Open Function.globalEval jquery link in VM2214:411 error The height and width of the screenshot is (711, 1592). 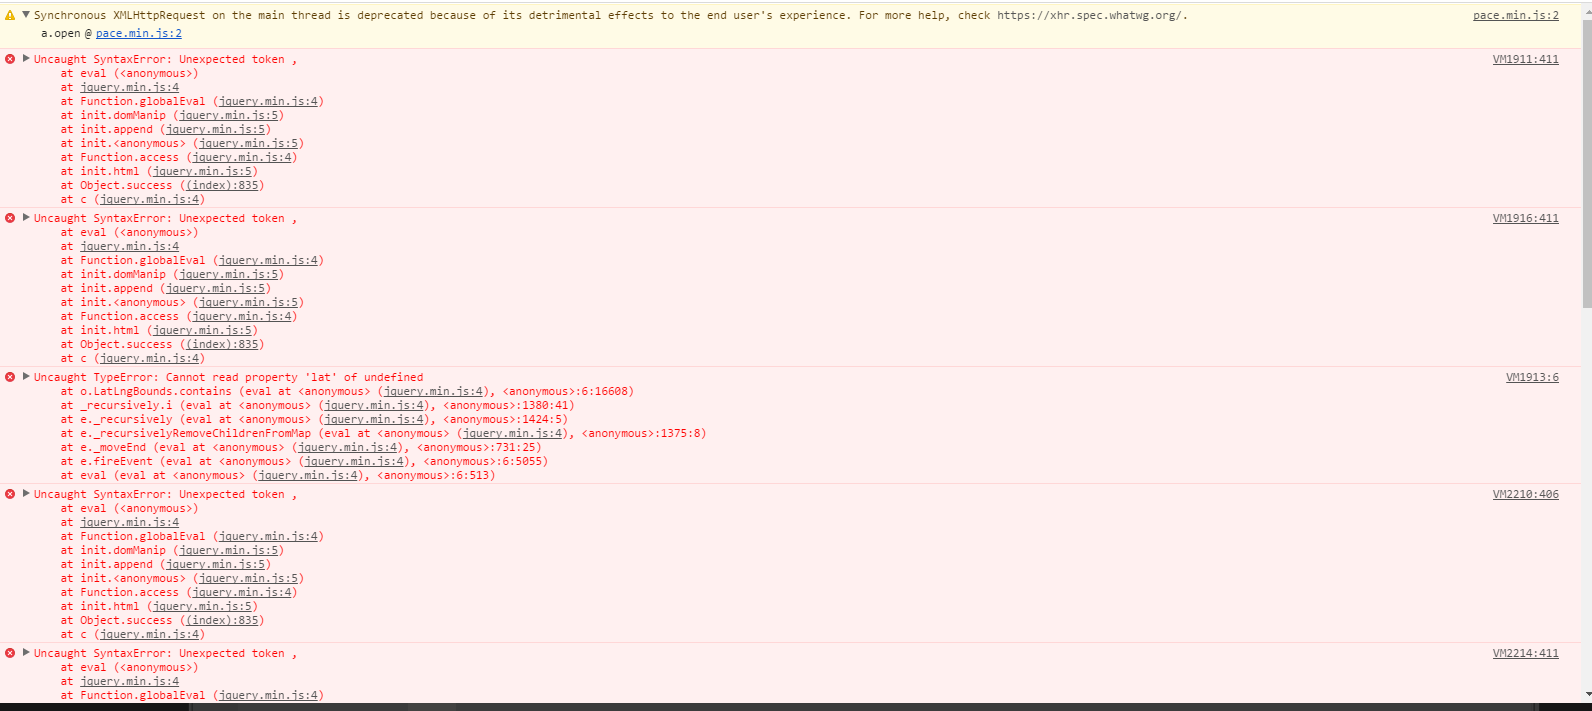(x=268, y=695)
